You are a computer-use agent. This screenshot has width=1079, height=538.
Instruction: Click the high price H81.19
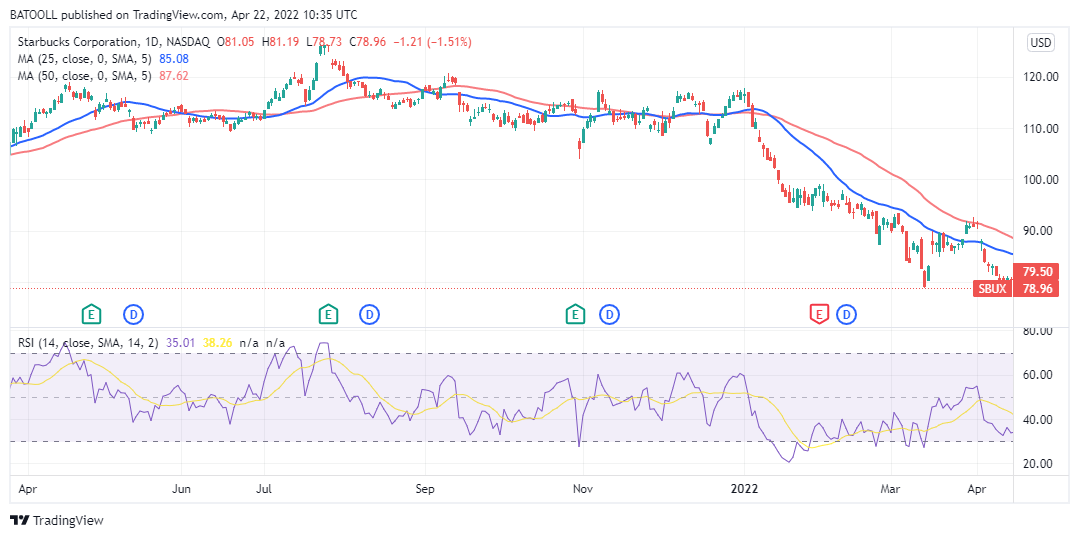281,42
